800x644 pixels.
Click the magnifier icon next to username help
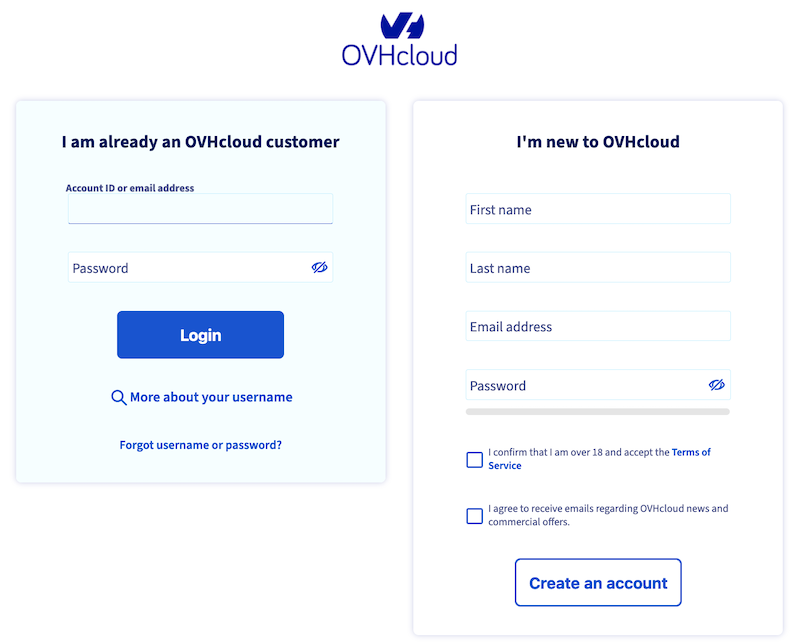(118, 397)
